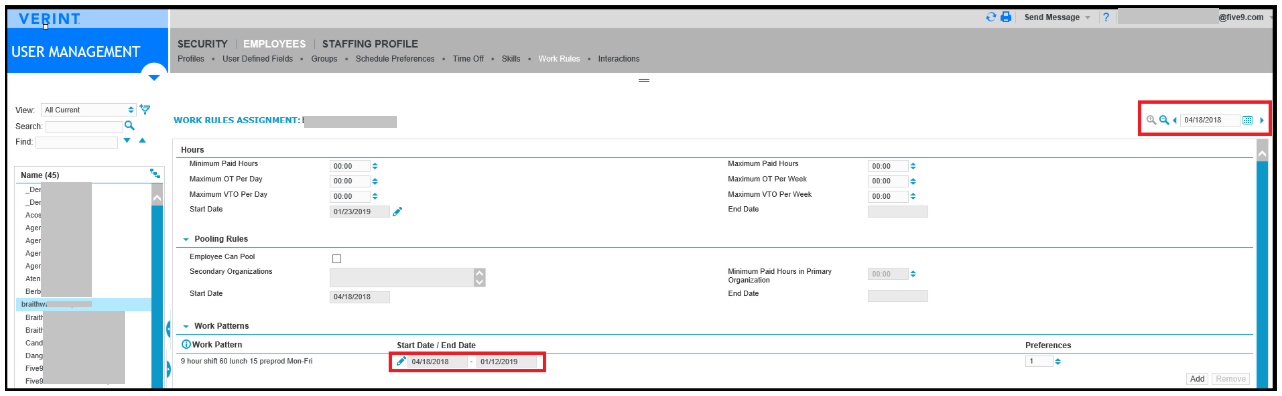Open help with the question mark icon
This screenshot has height=396, width=1282.
pos(1106,17)
